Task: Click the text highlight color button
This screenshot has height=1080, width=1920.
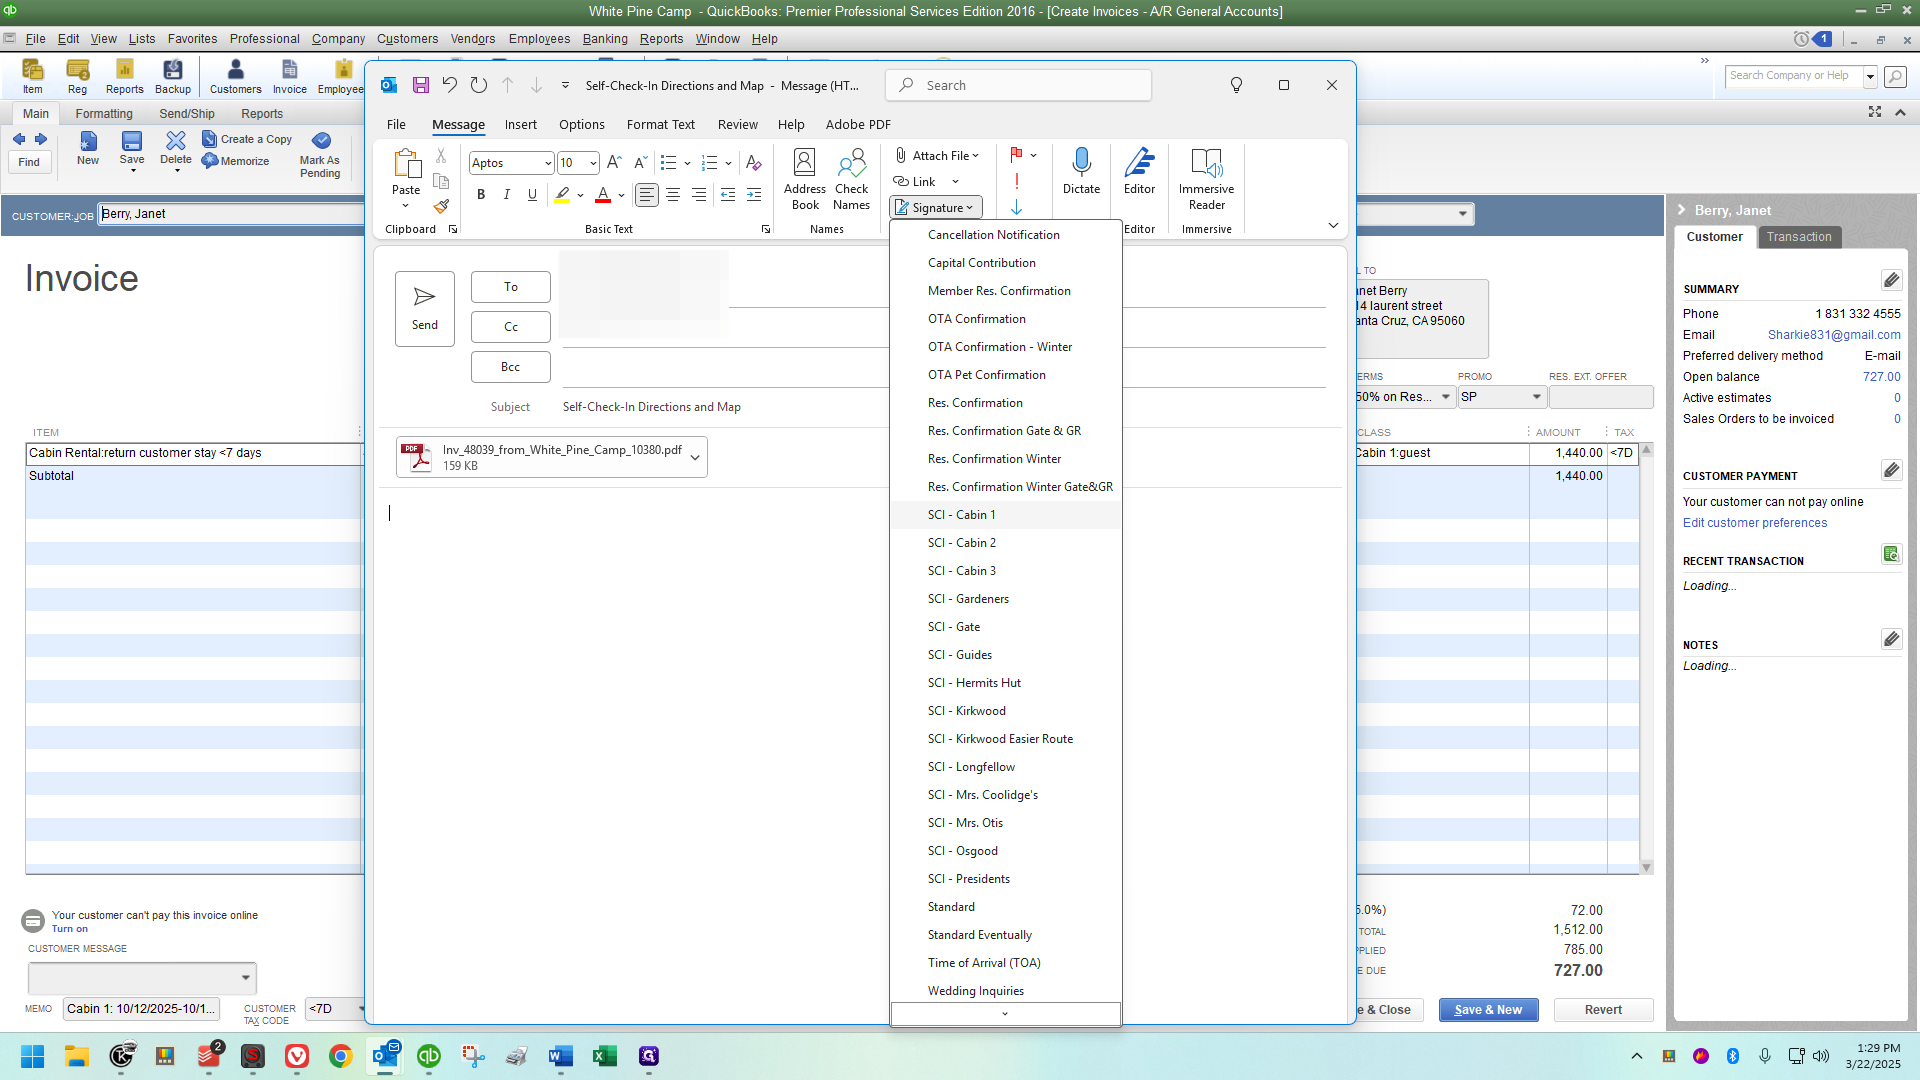Action: (562, 195)
